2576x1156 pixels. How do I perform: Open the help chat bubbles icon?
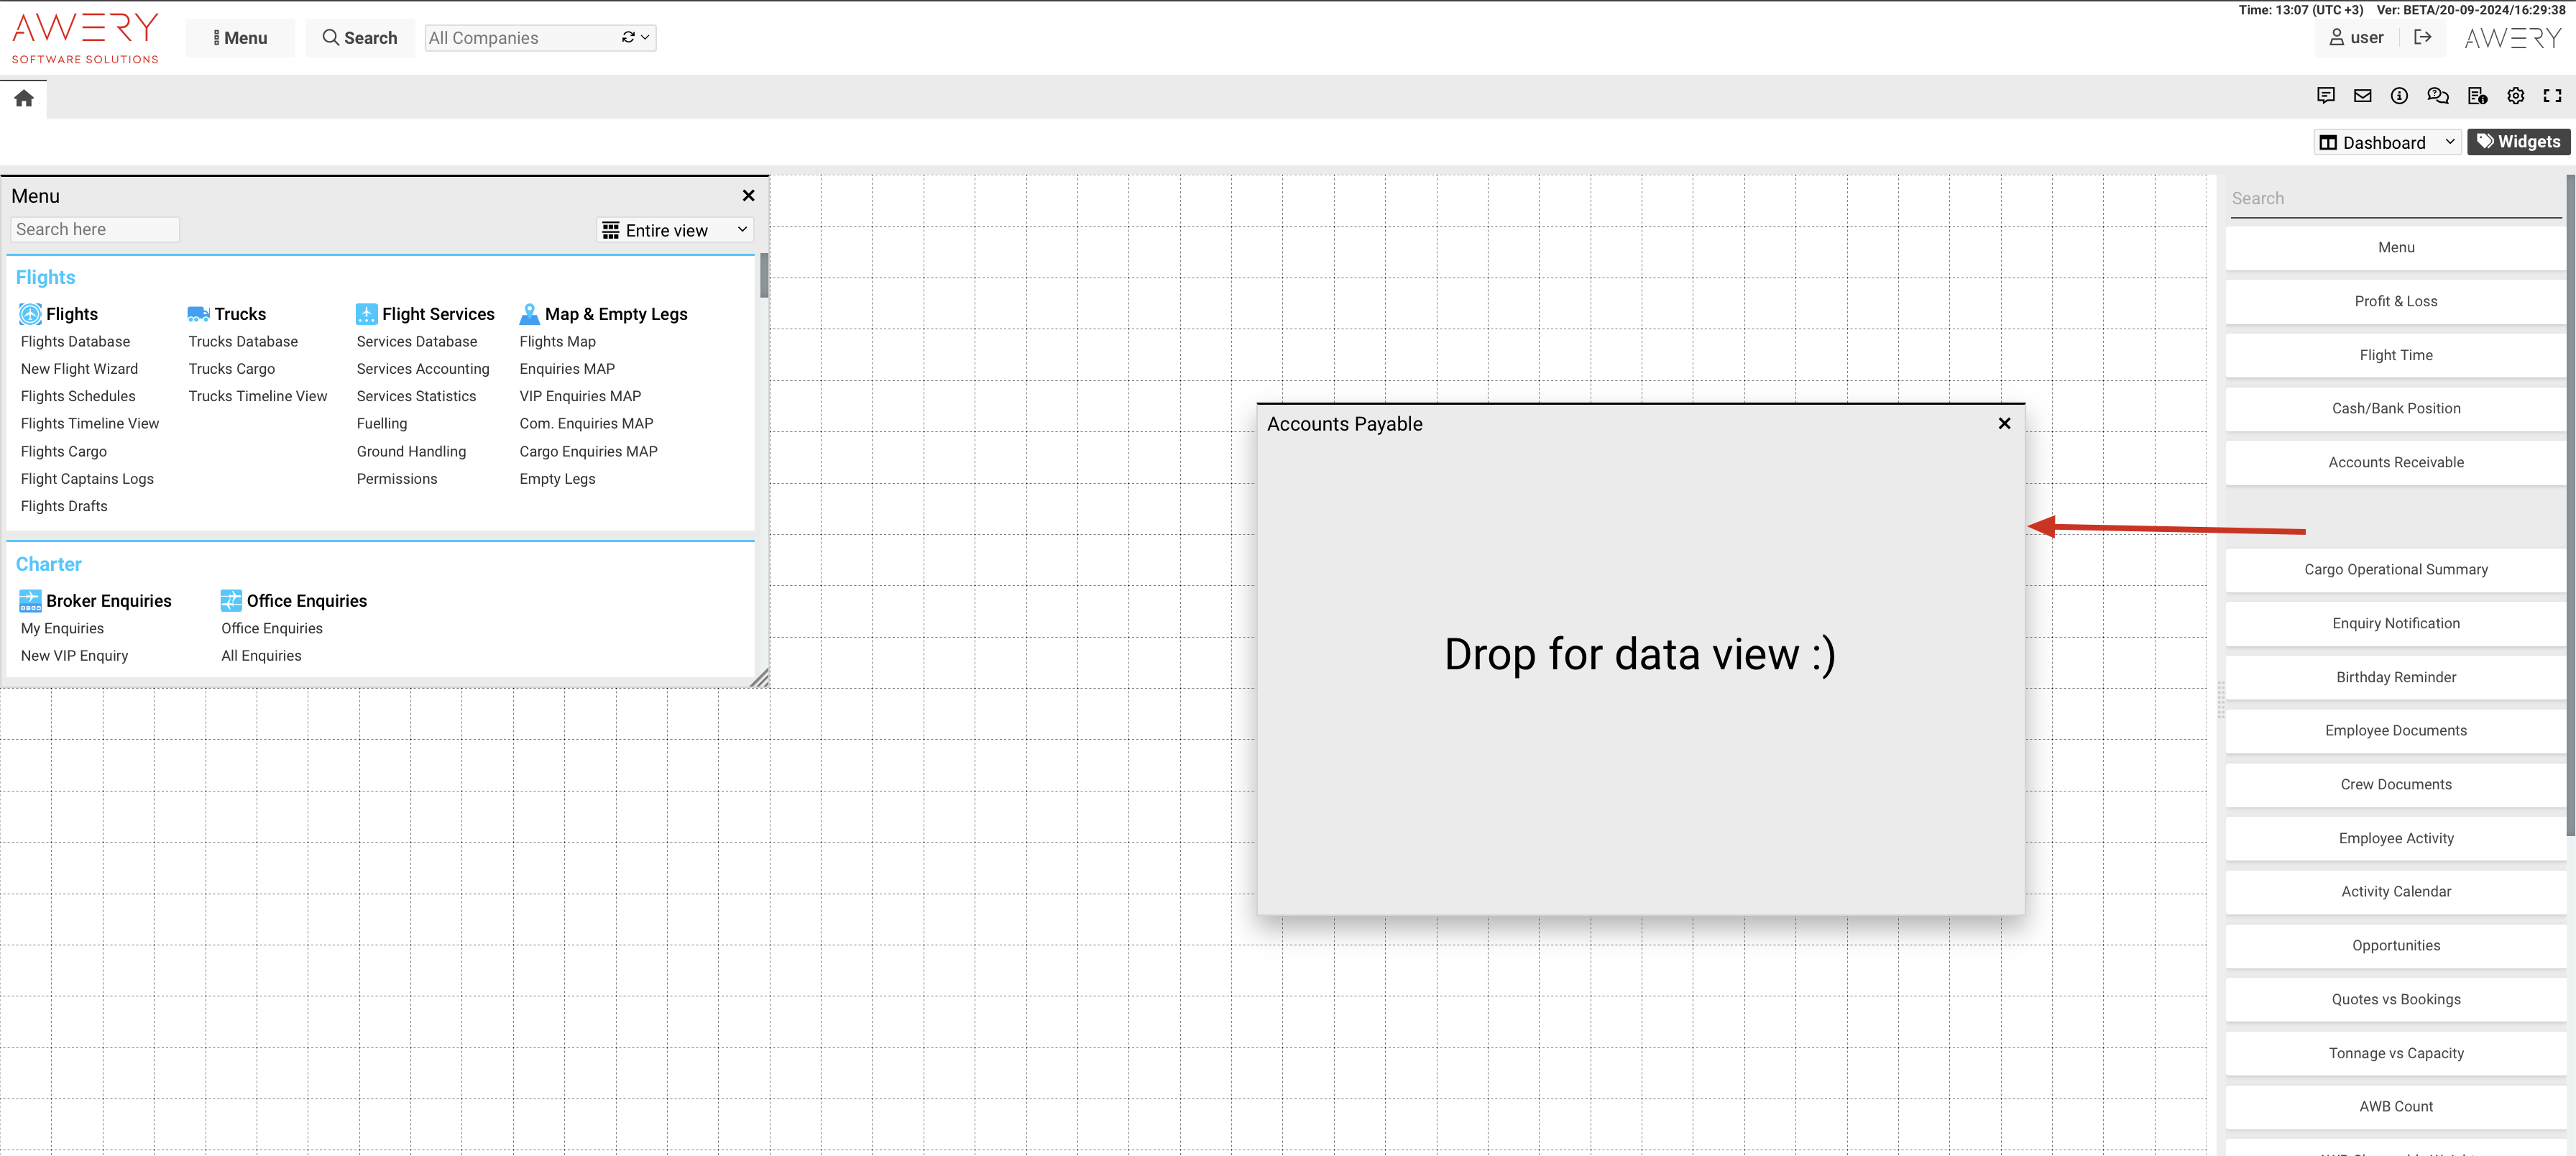click(x=2437, y=96)
